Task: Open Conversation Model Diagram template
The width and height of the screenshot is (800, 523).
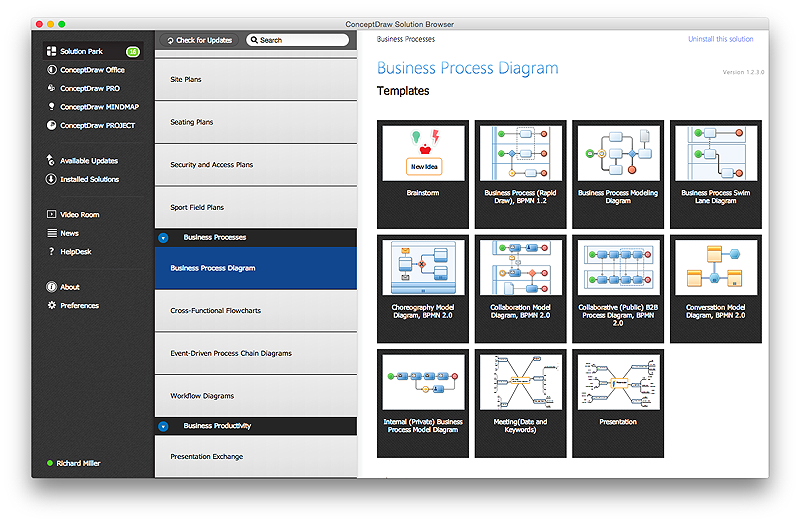Action: [716, 289]
